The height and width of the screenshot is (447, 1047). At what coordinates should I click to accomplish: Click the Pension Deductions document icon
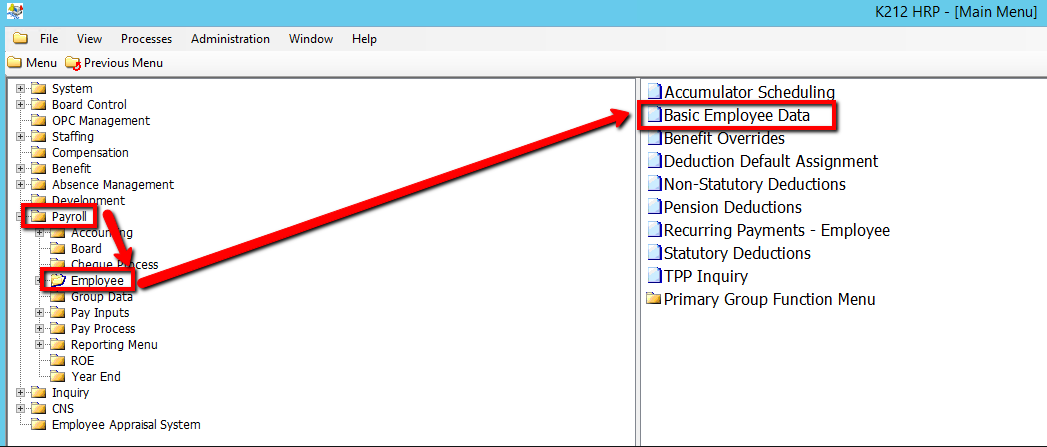pyautogui.click(x=654, y=207)
